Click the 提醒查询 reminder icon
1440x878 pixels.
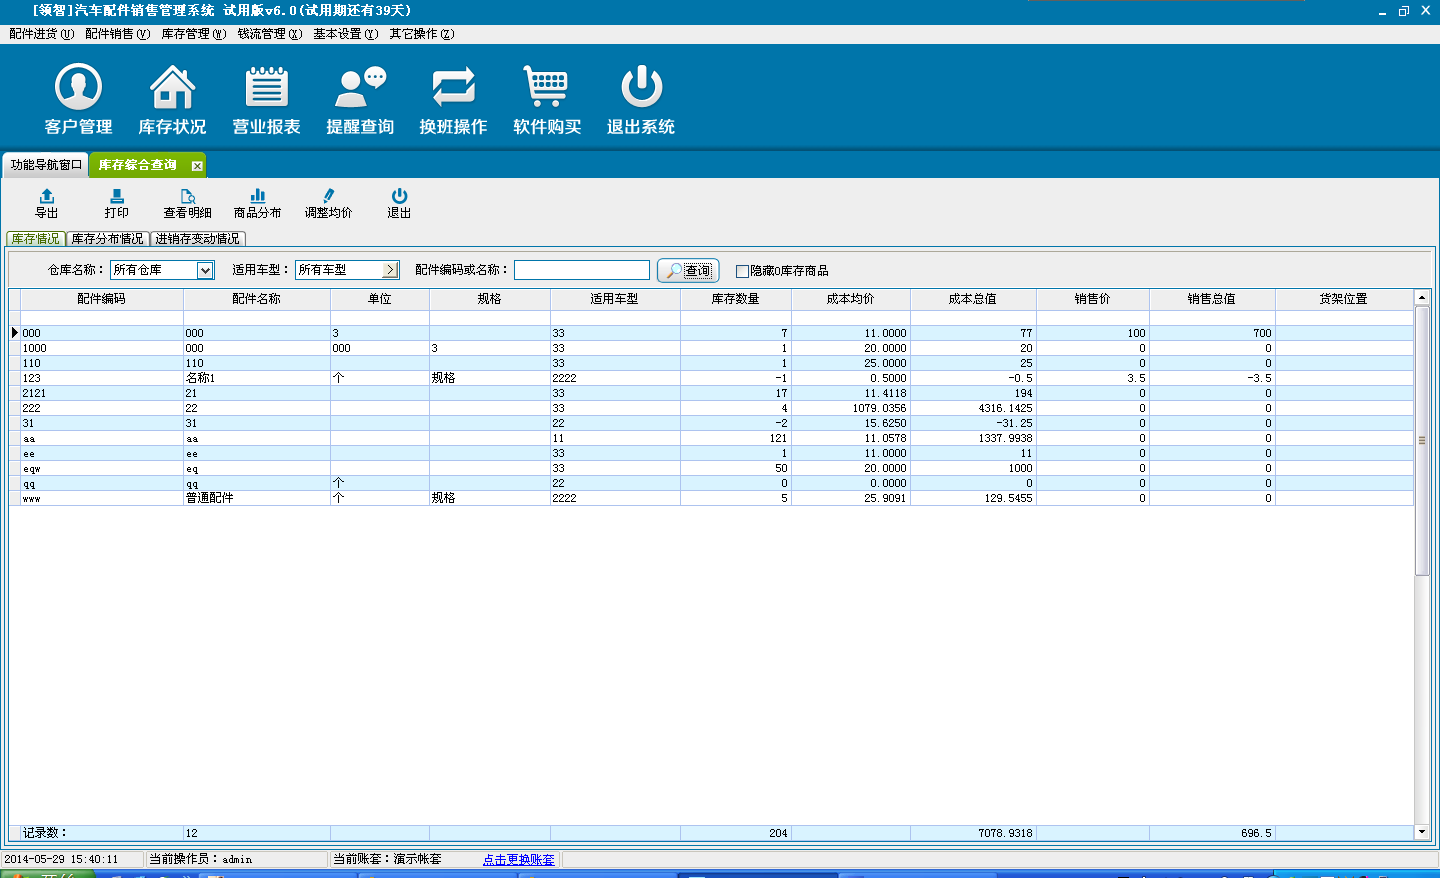tap(360, 87)
